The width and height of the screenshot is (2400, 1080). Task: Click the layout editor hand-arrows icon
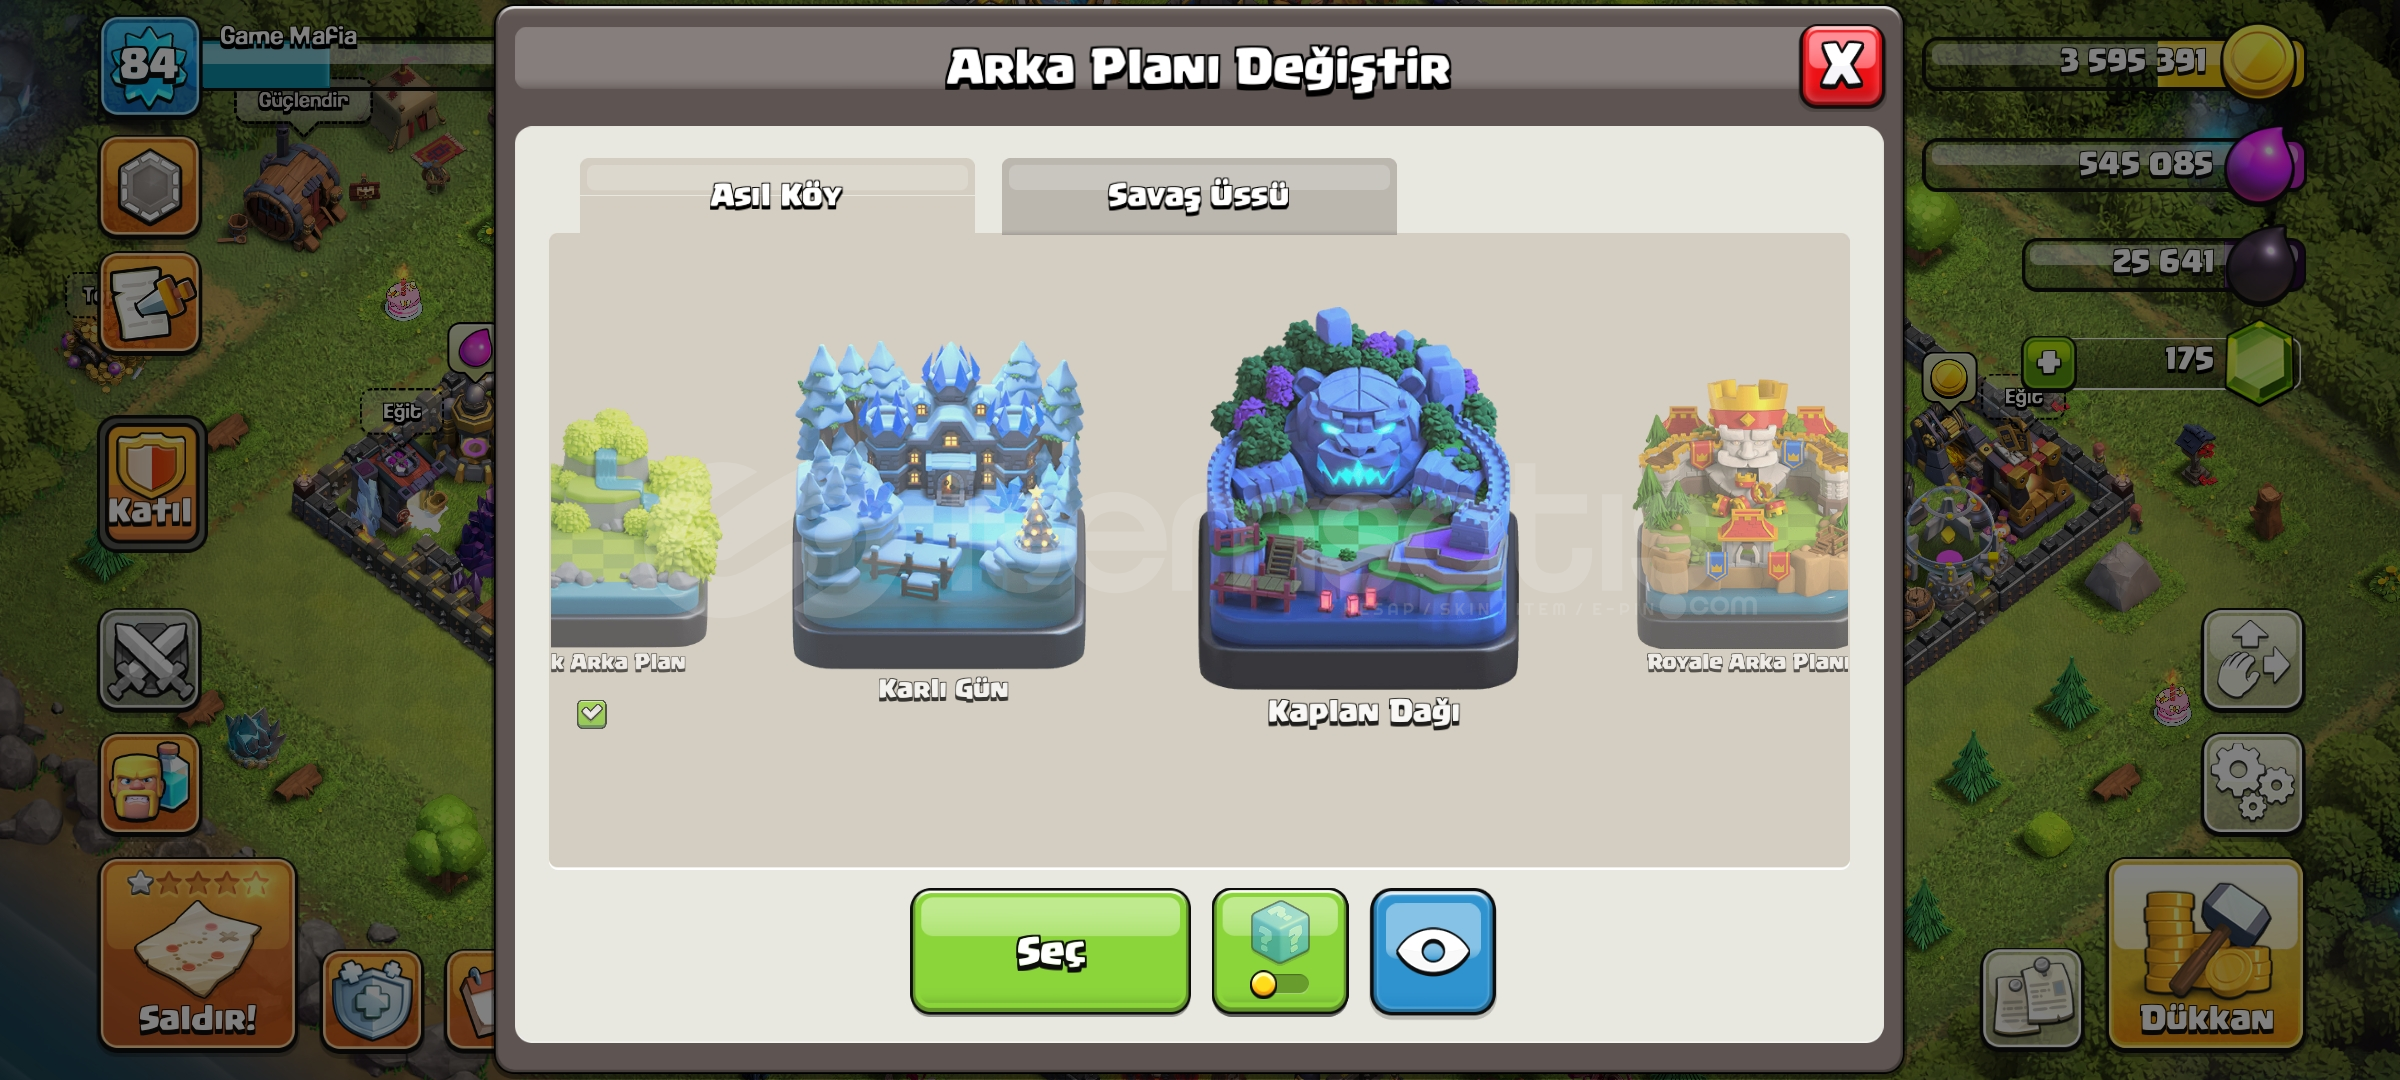coord(2252,659)
